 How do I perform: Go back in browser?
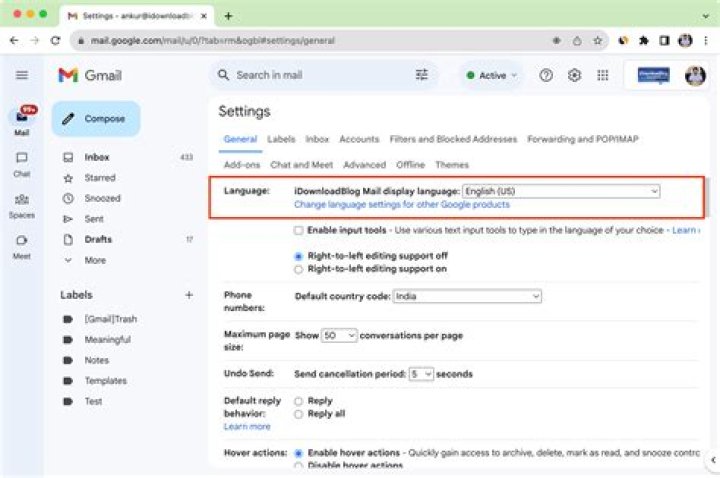(14, 40)
